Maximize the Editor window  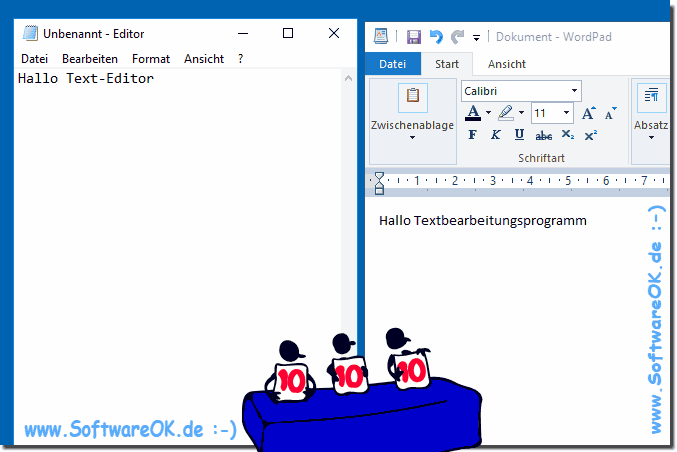tap(288, 33)
